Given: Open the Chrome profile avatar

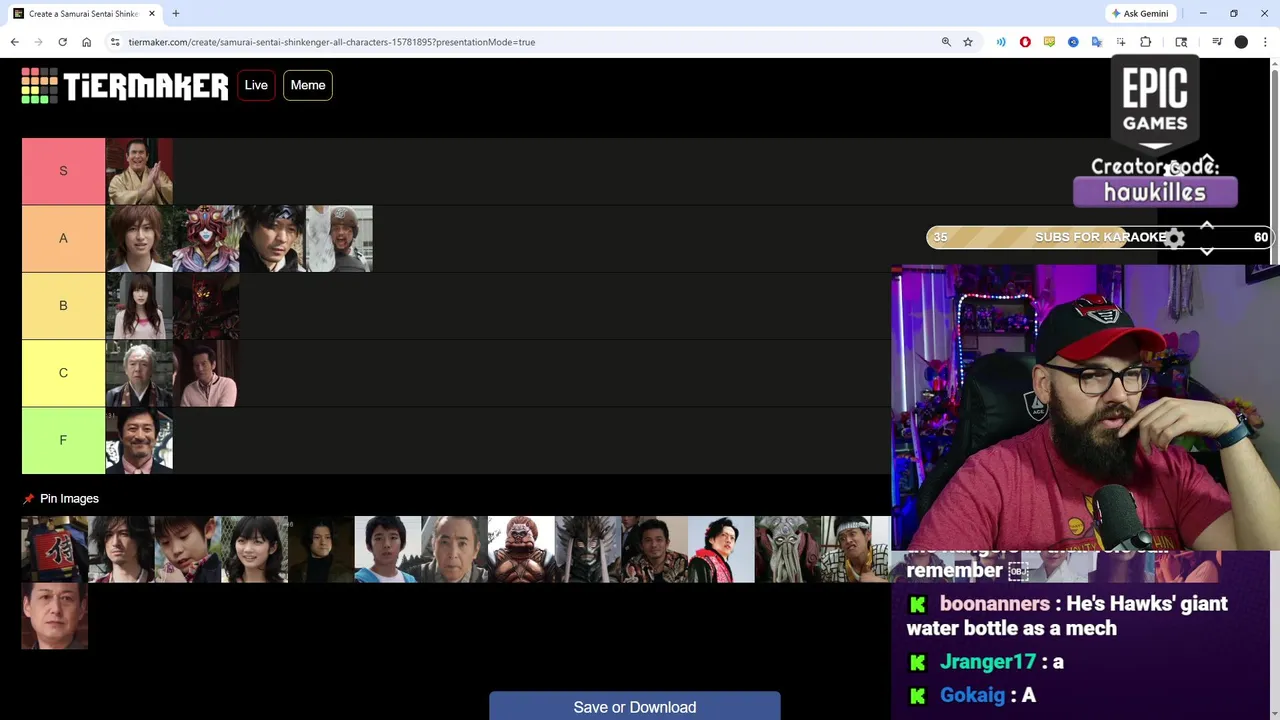Looking at the screenshot, I should tap(1241, 42).
